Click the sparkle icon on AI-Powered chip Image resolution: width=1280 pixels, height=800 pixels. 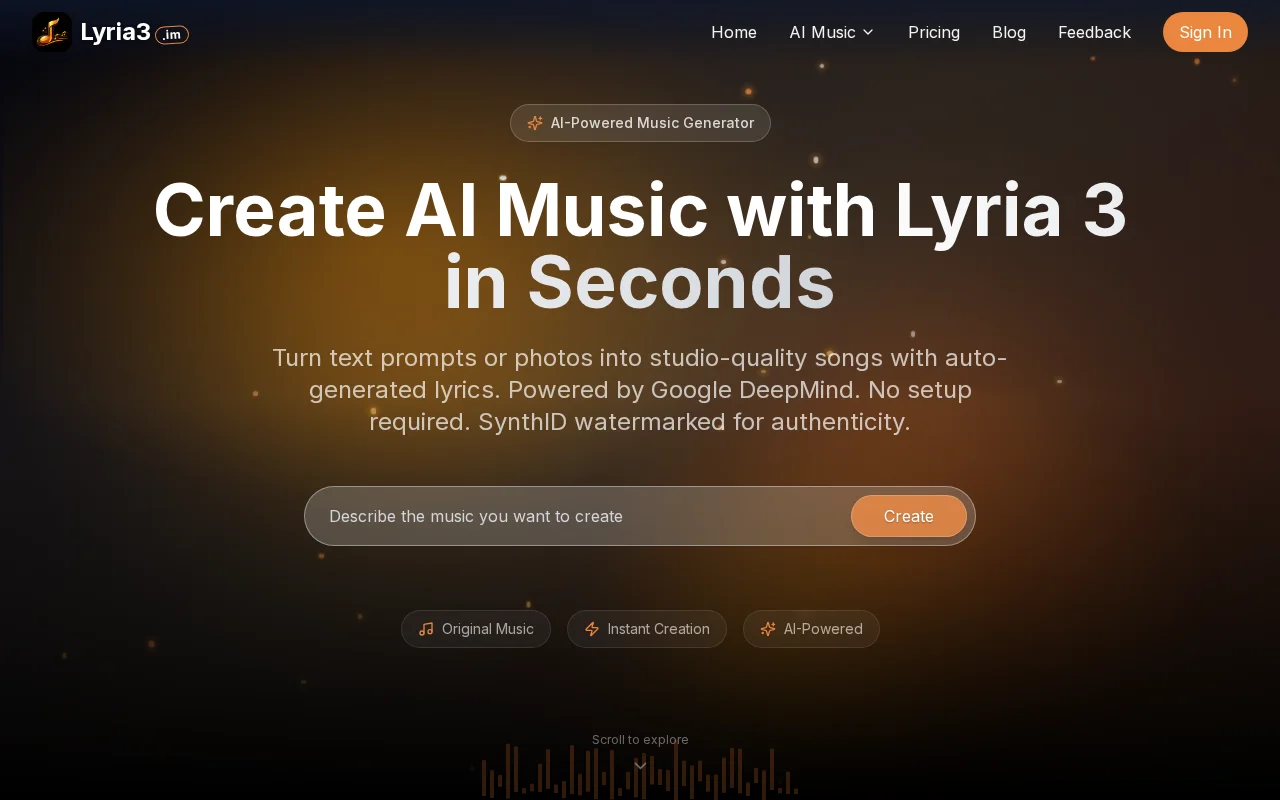tap(768, 629)
